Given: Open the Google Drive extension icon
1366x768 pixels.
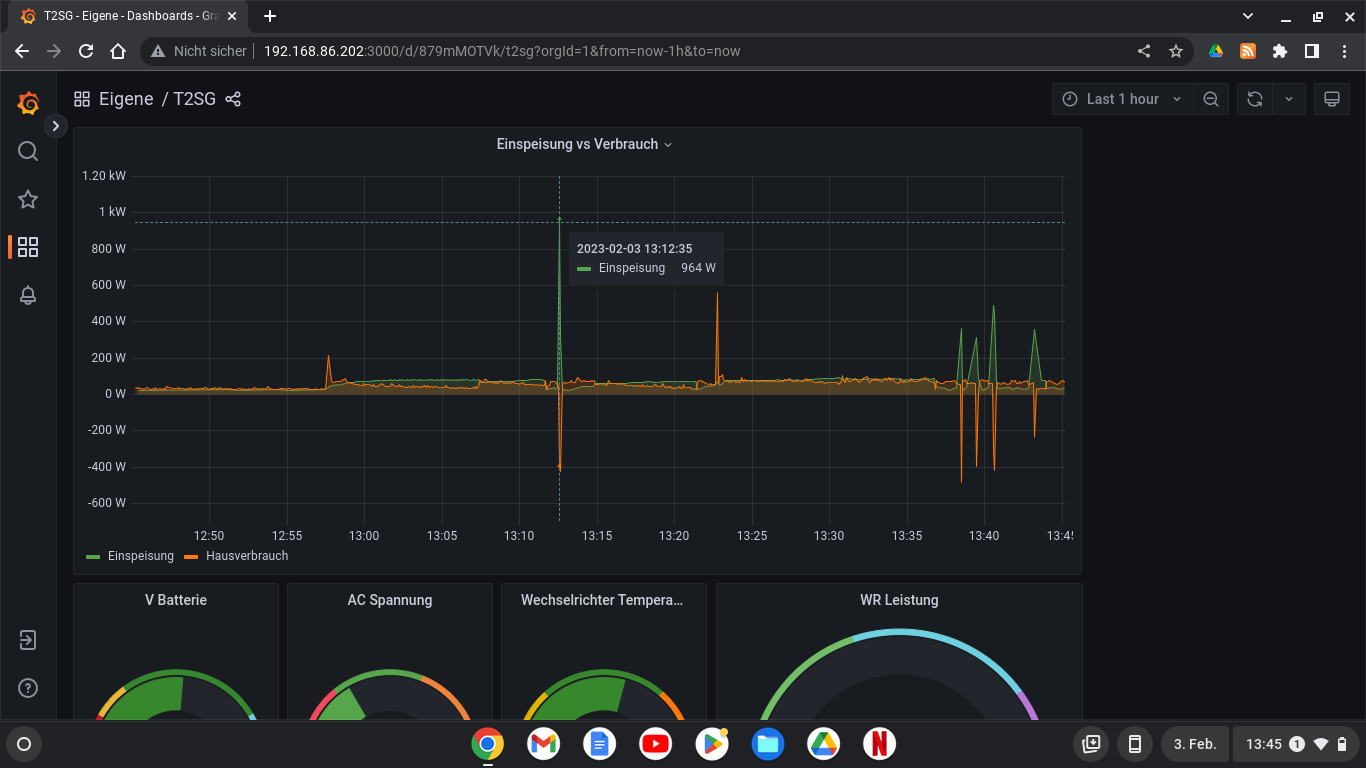Looking at the screenshot, I should [1216, 51].
